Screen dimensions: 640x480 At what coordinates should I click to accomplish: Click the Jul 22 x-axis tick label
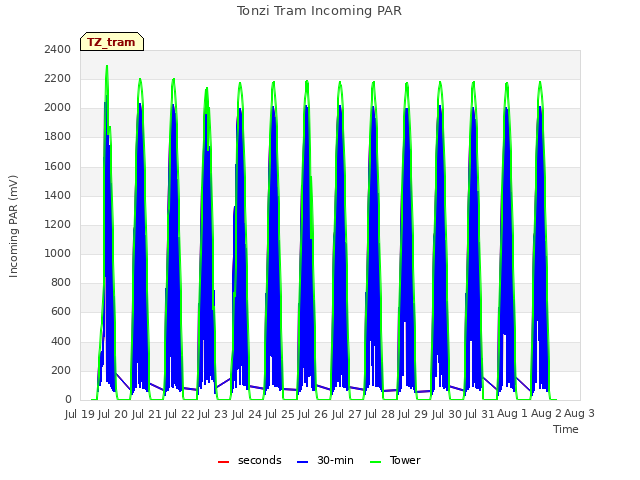[180, 414]
